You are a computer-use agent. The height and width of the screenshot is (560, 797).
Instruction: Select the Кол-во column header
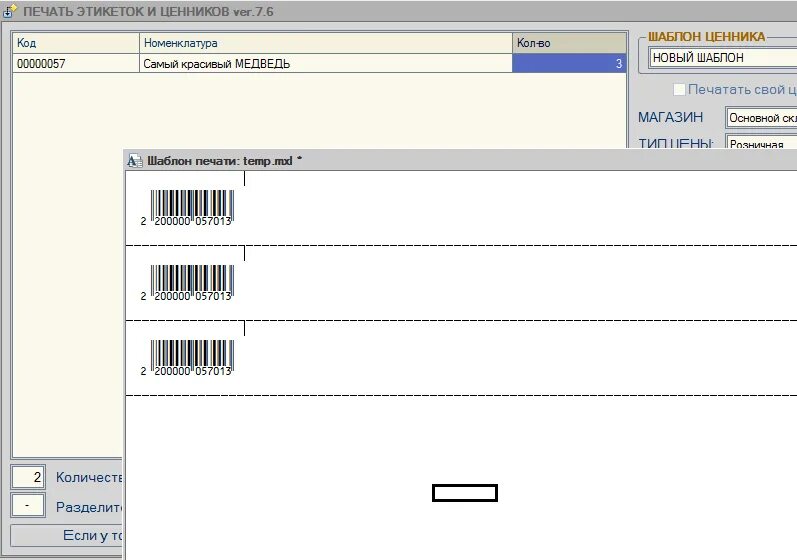pos(569,43)
